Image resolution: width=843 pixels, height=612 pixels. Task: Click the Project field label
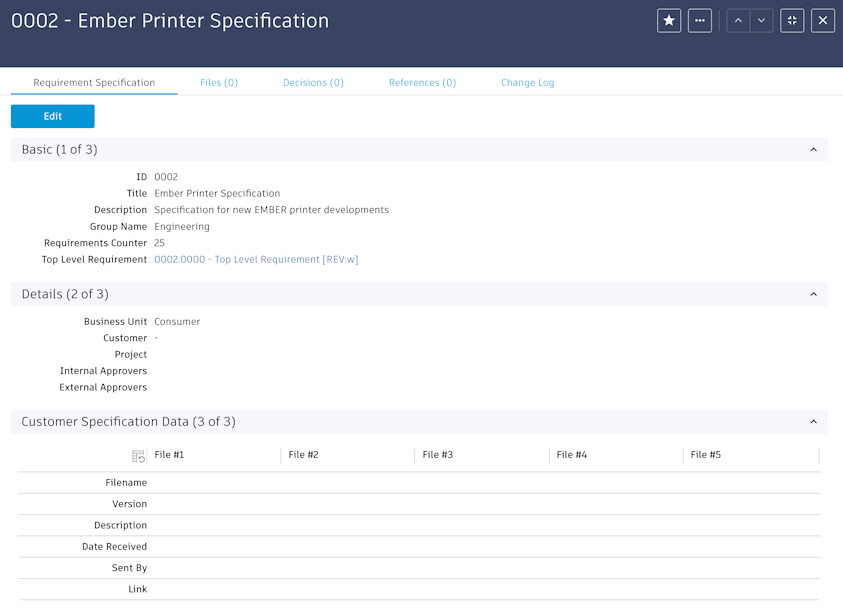pos(131,354)
